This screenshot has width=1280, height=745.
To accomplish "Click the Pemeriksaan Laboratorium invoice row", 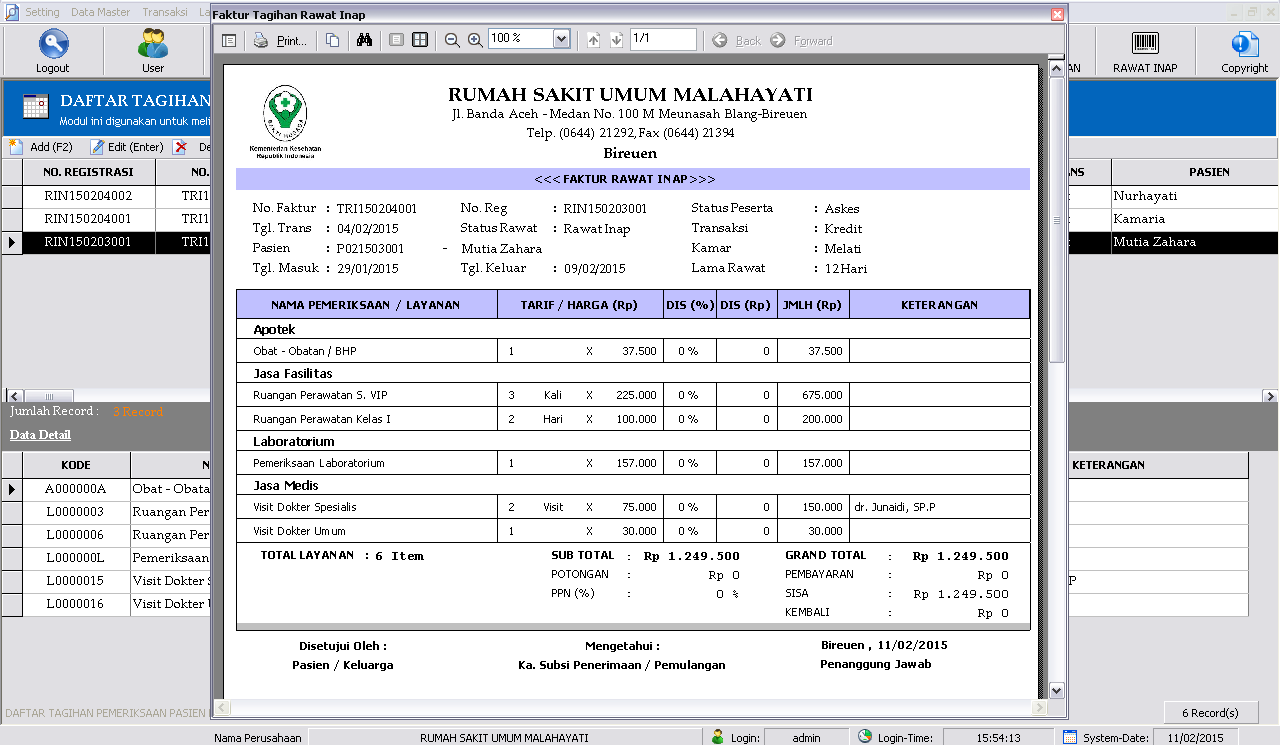I will (632, 463).
